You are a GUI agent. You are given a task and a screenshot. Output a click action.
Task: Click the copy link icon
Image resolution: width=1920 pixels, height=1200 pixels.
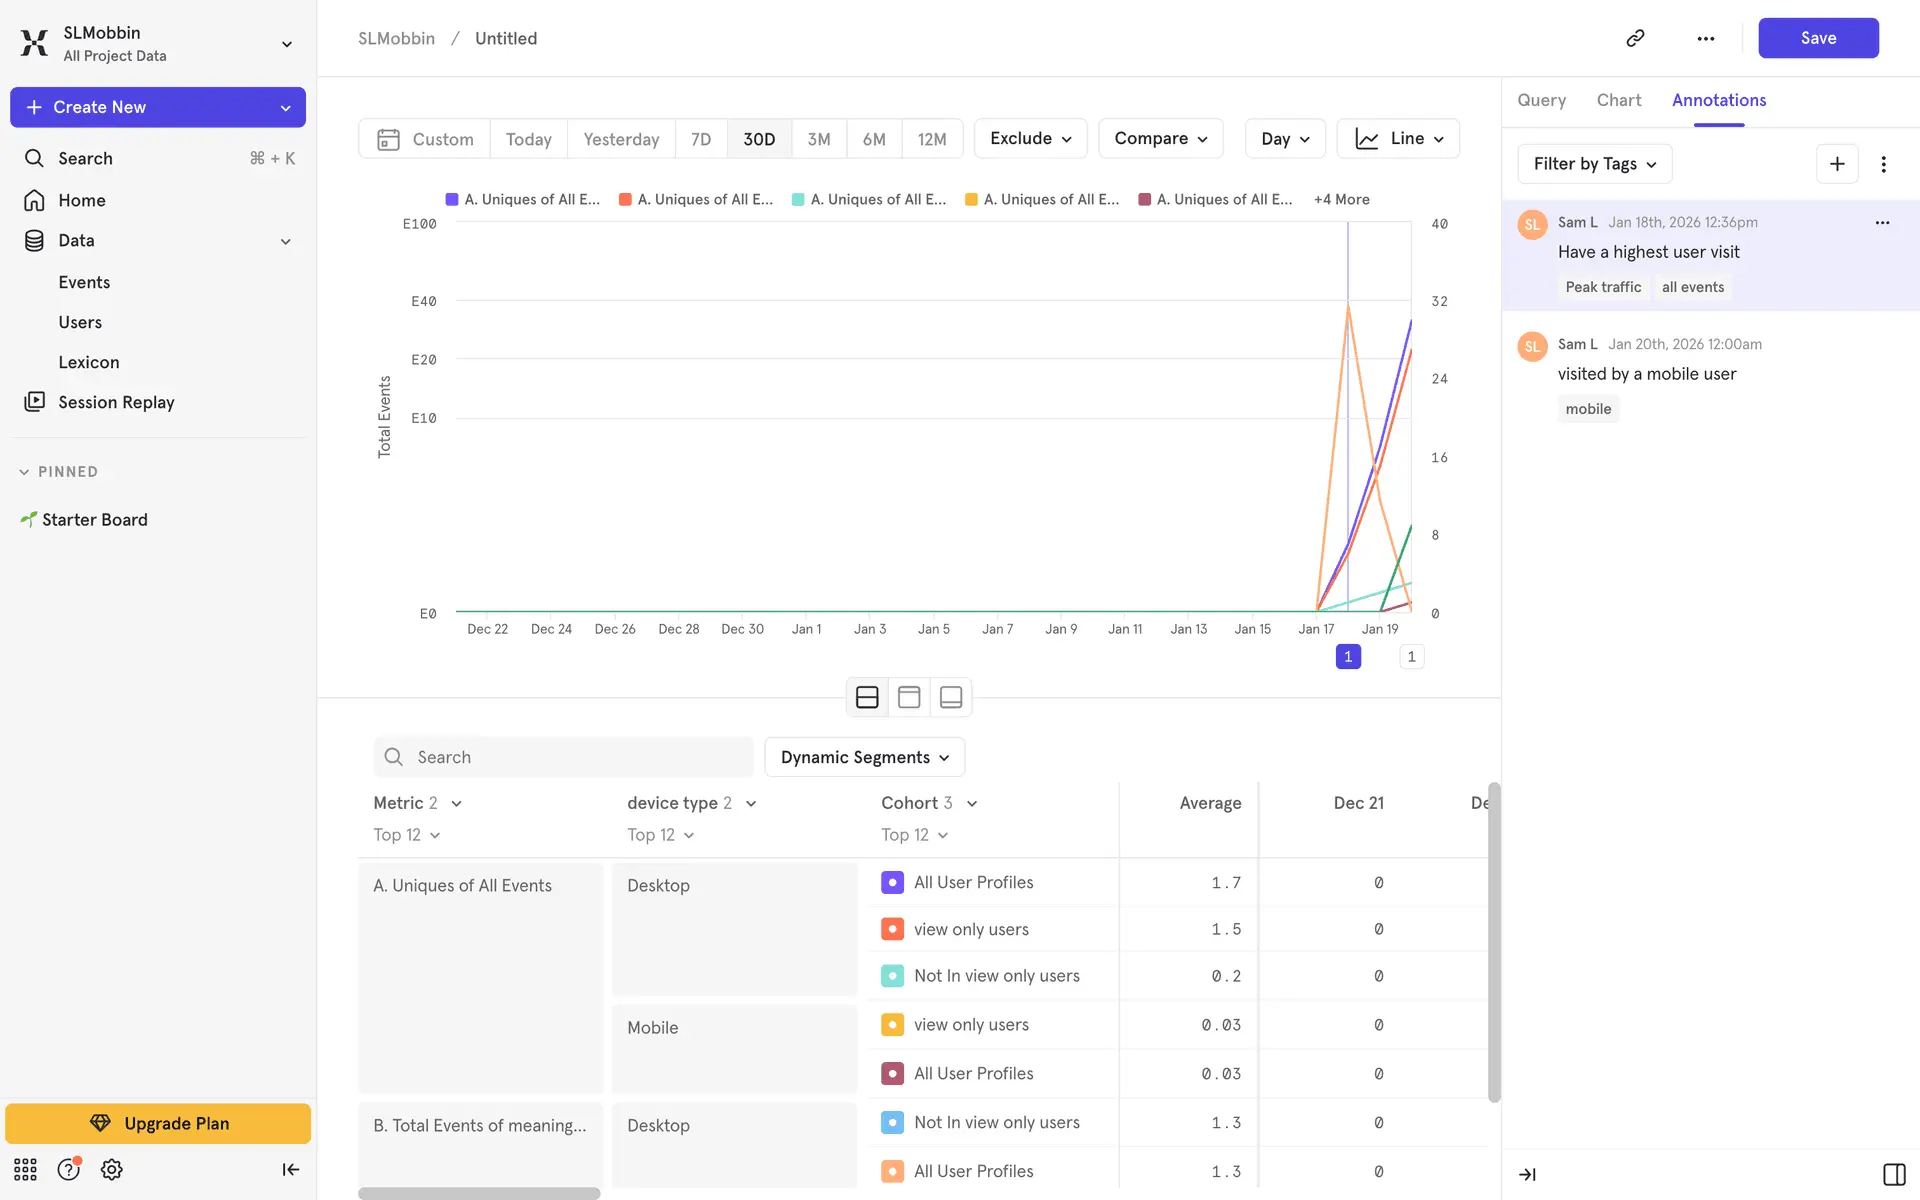pyautogui.click(x=1635, y=38)
